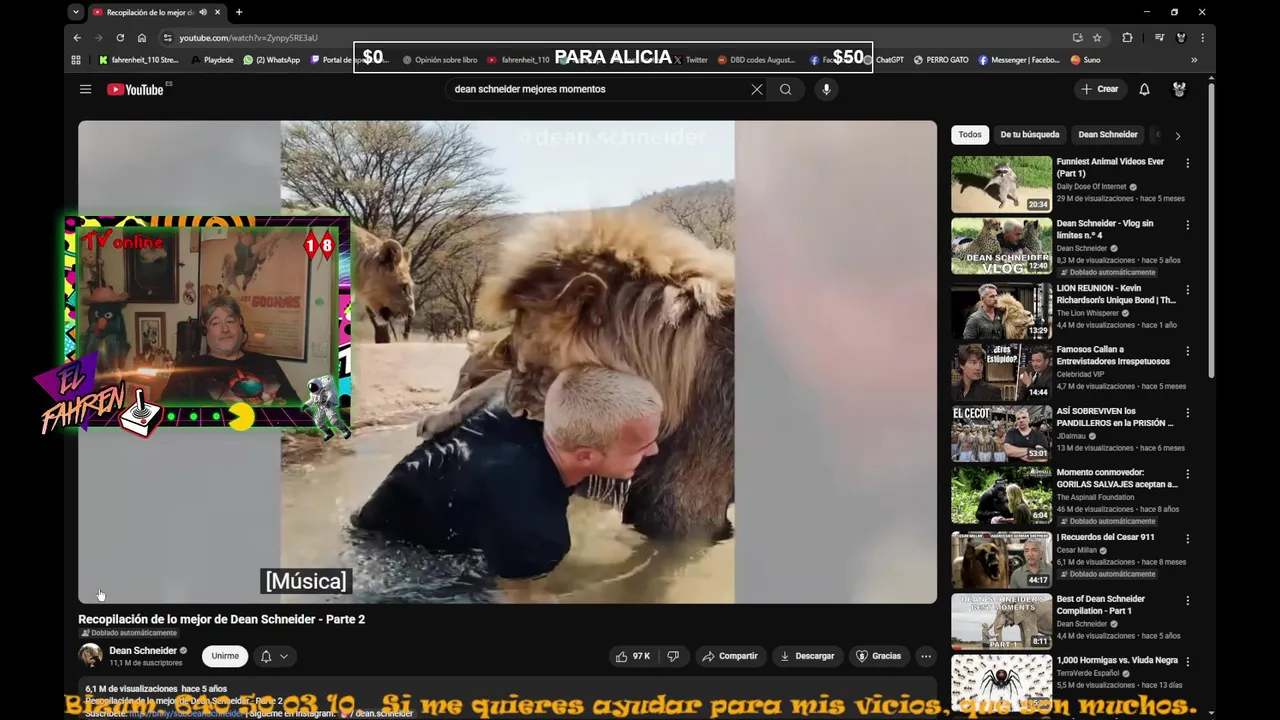This screenshot has width=1280, height=720.
Task: Open the site info icon beside URL
Action: (167, 37)
